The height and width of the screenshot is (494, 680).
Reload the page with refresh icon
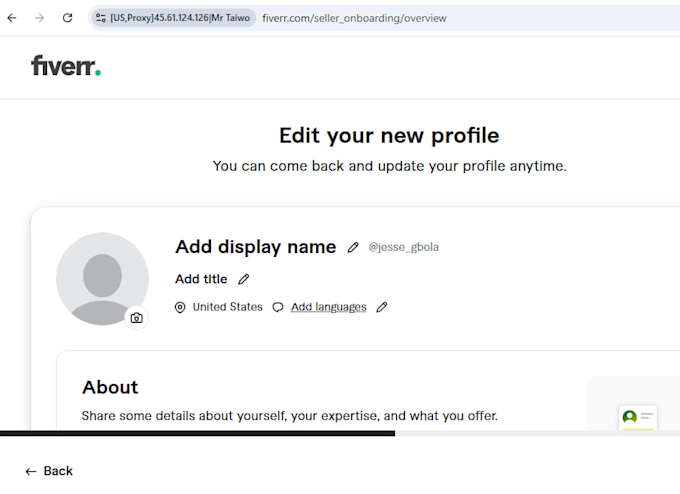click(x=67, y=18)
